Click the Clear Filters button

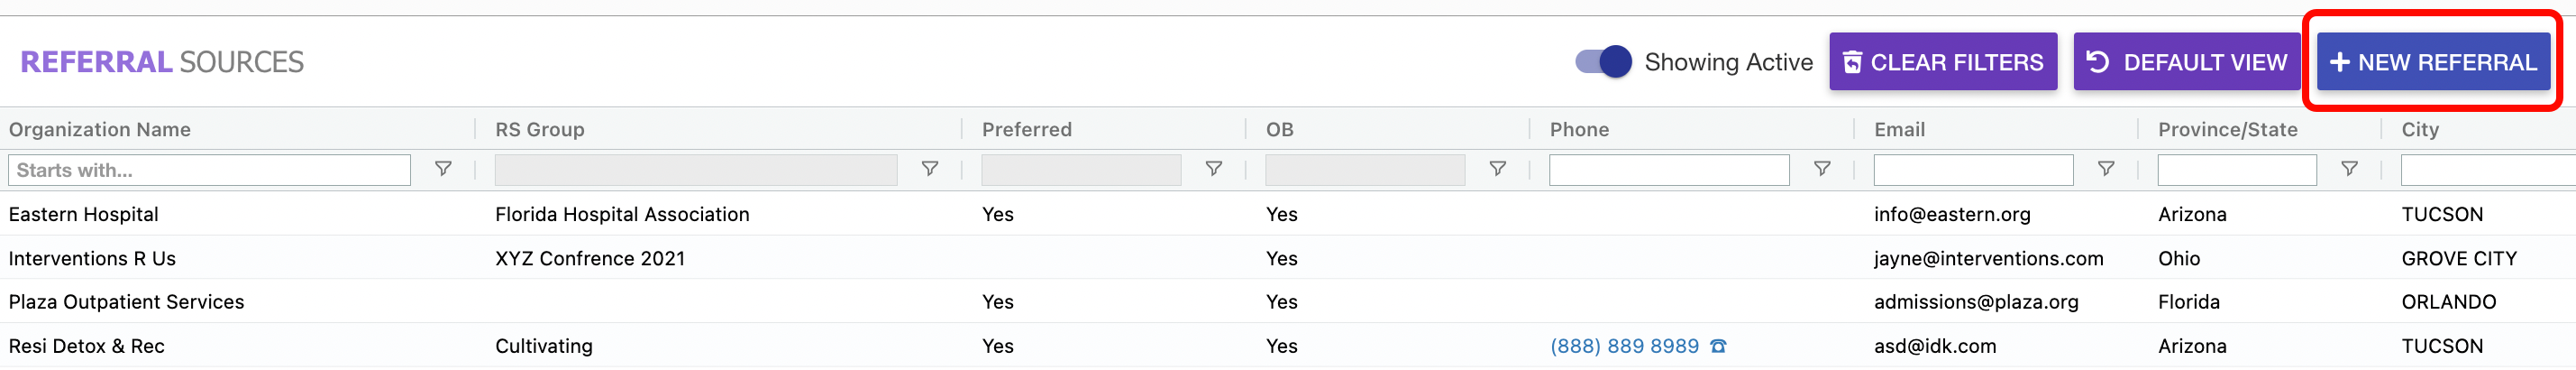pos(1942,62)
